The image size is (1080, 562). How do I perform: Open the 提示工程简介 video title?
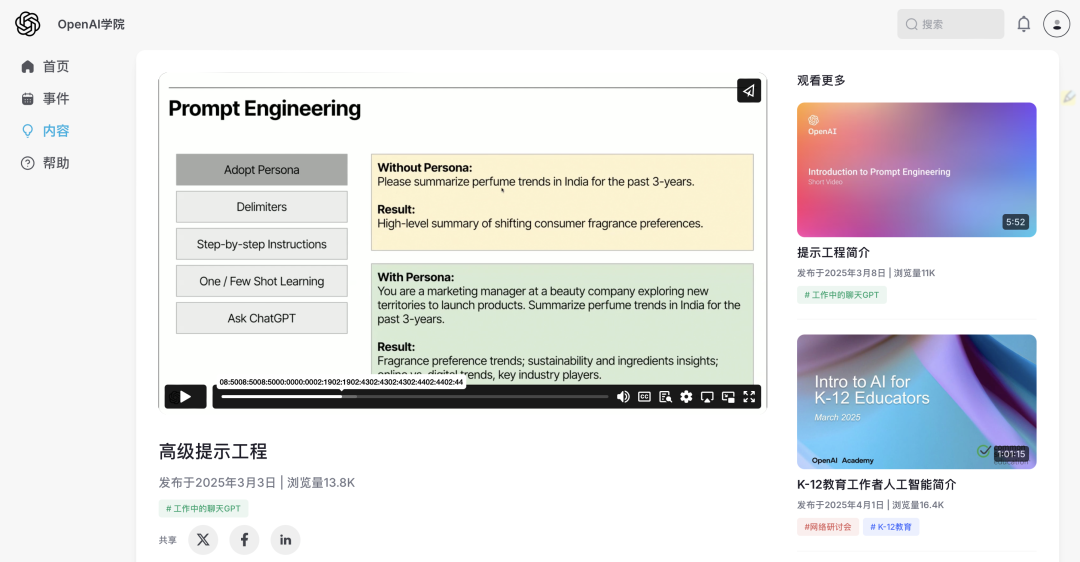[x=833, y=253]
